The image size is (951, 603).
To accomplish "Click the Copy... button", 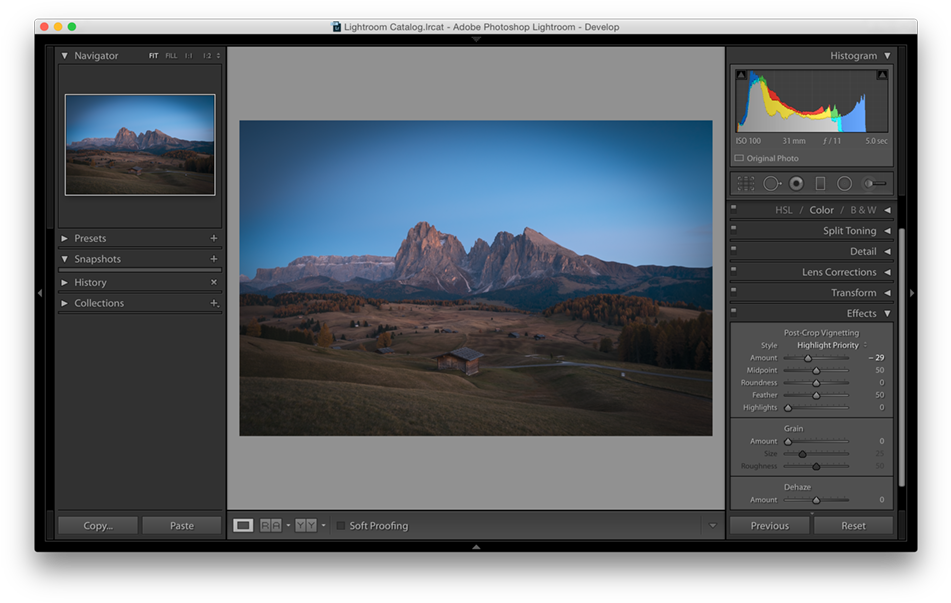I will 98,525.
